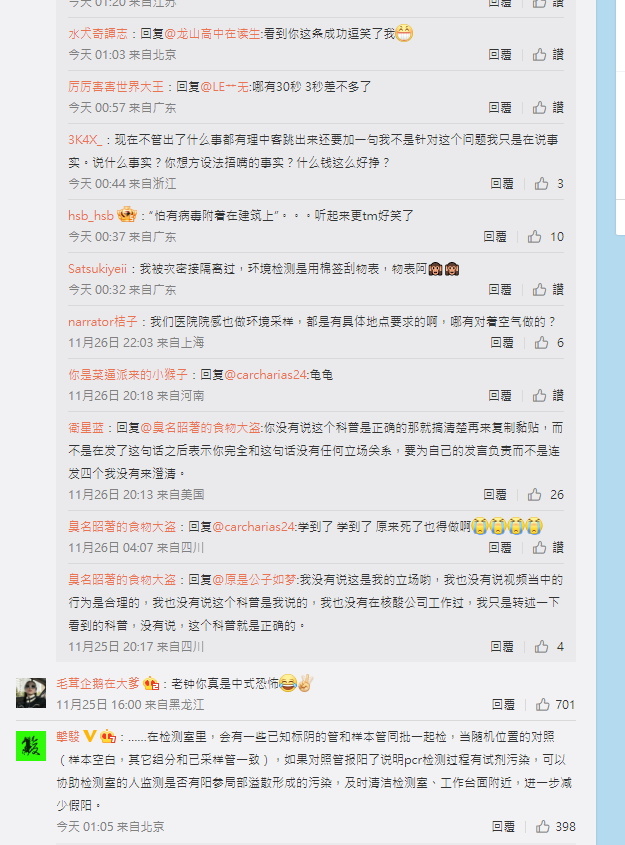Like 轚駿's comment with 398 likes
Screen dimensions: 625x845
555,827
